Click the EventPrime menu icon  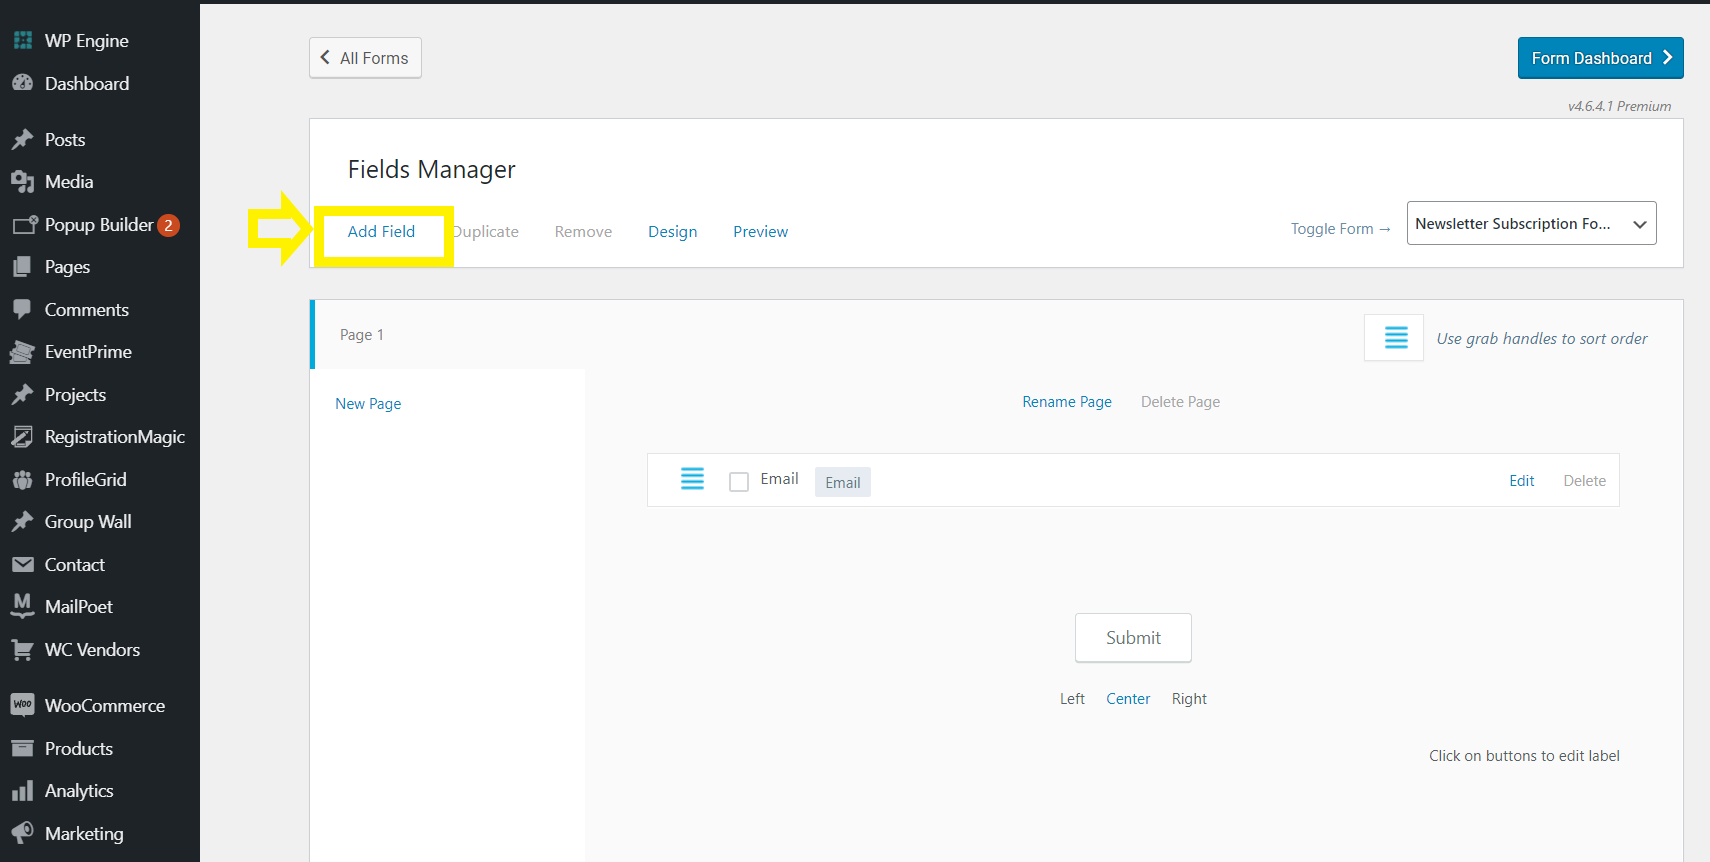pos(22,352)
